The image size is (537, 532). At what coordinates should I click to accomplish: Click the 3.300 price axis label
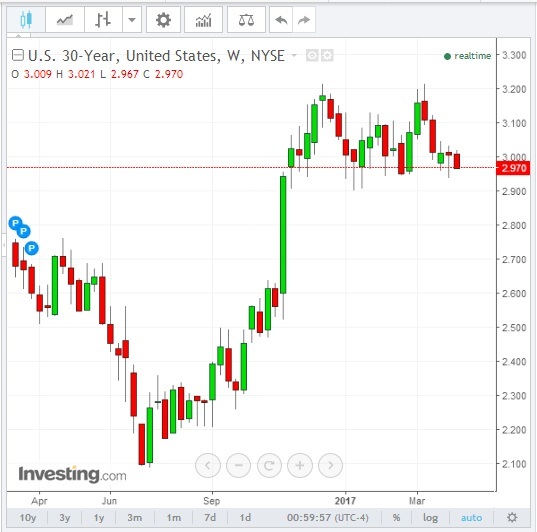(x=514, y=55)
